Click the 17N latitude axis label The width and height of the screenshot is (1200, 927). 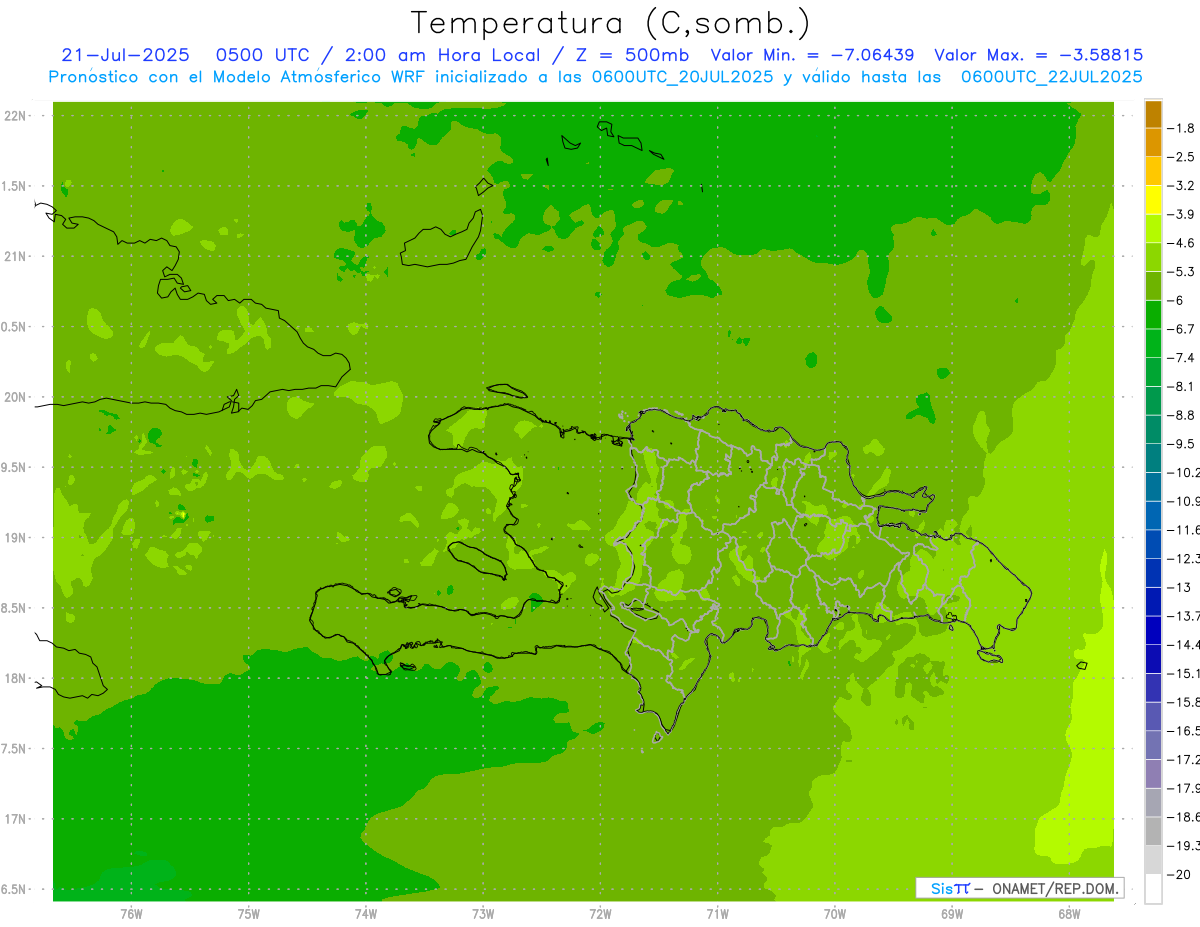tap(15, 819)
